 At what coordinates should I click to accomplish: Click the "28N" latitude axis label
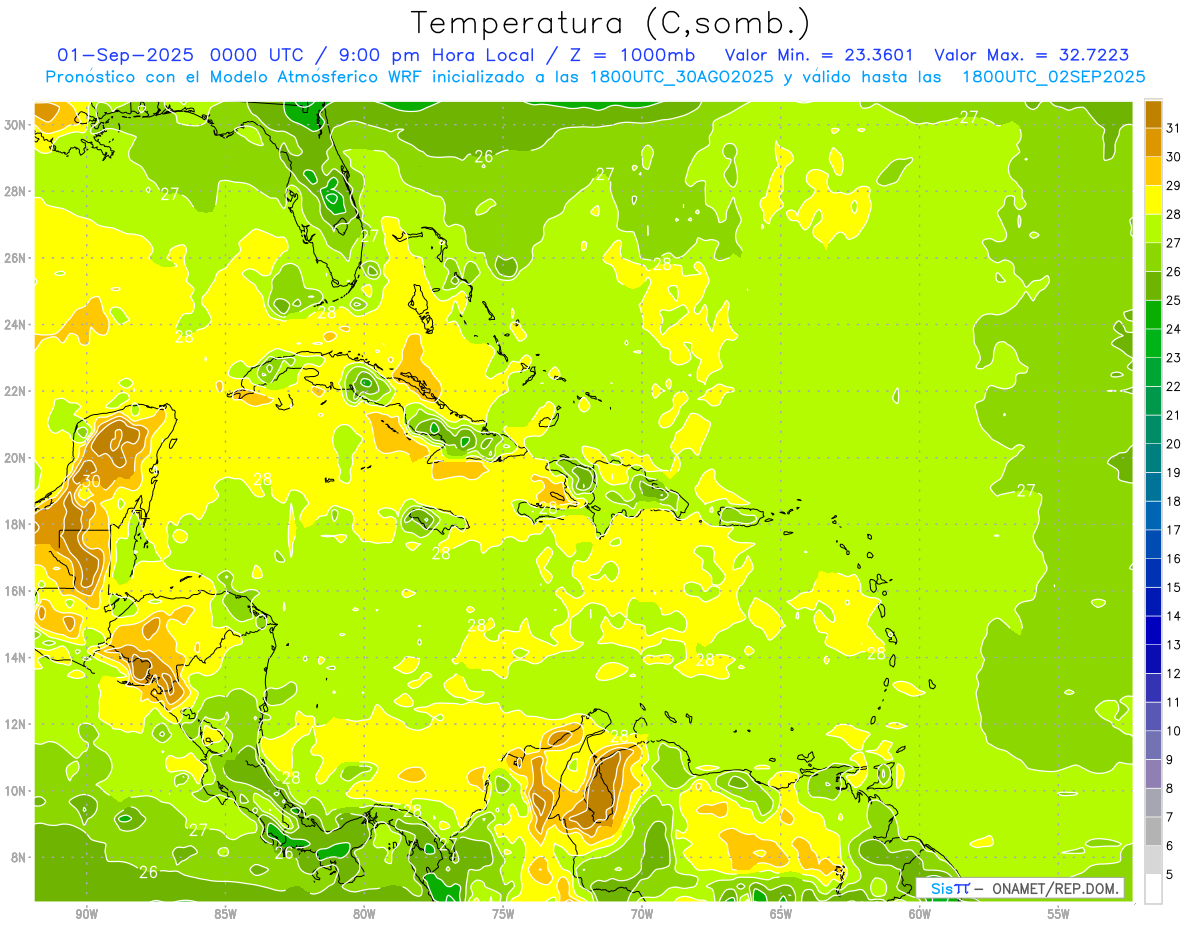click(16, 191)
